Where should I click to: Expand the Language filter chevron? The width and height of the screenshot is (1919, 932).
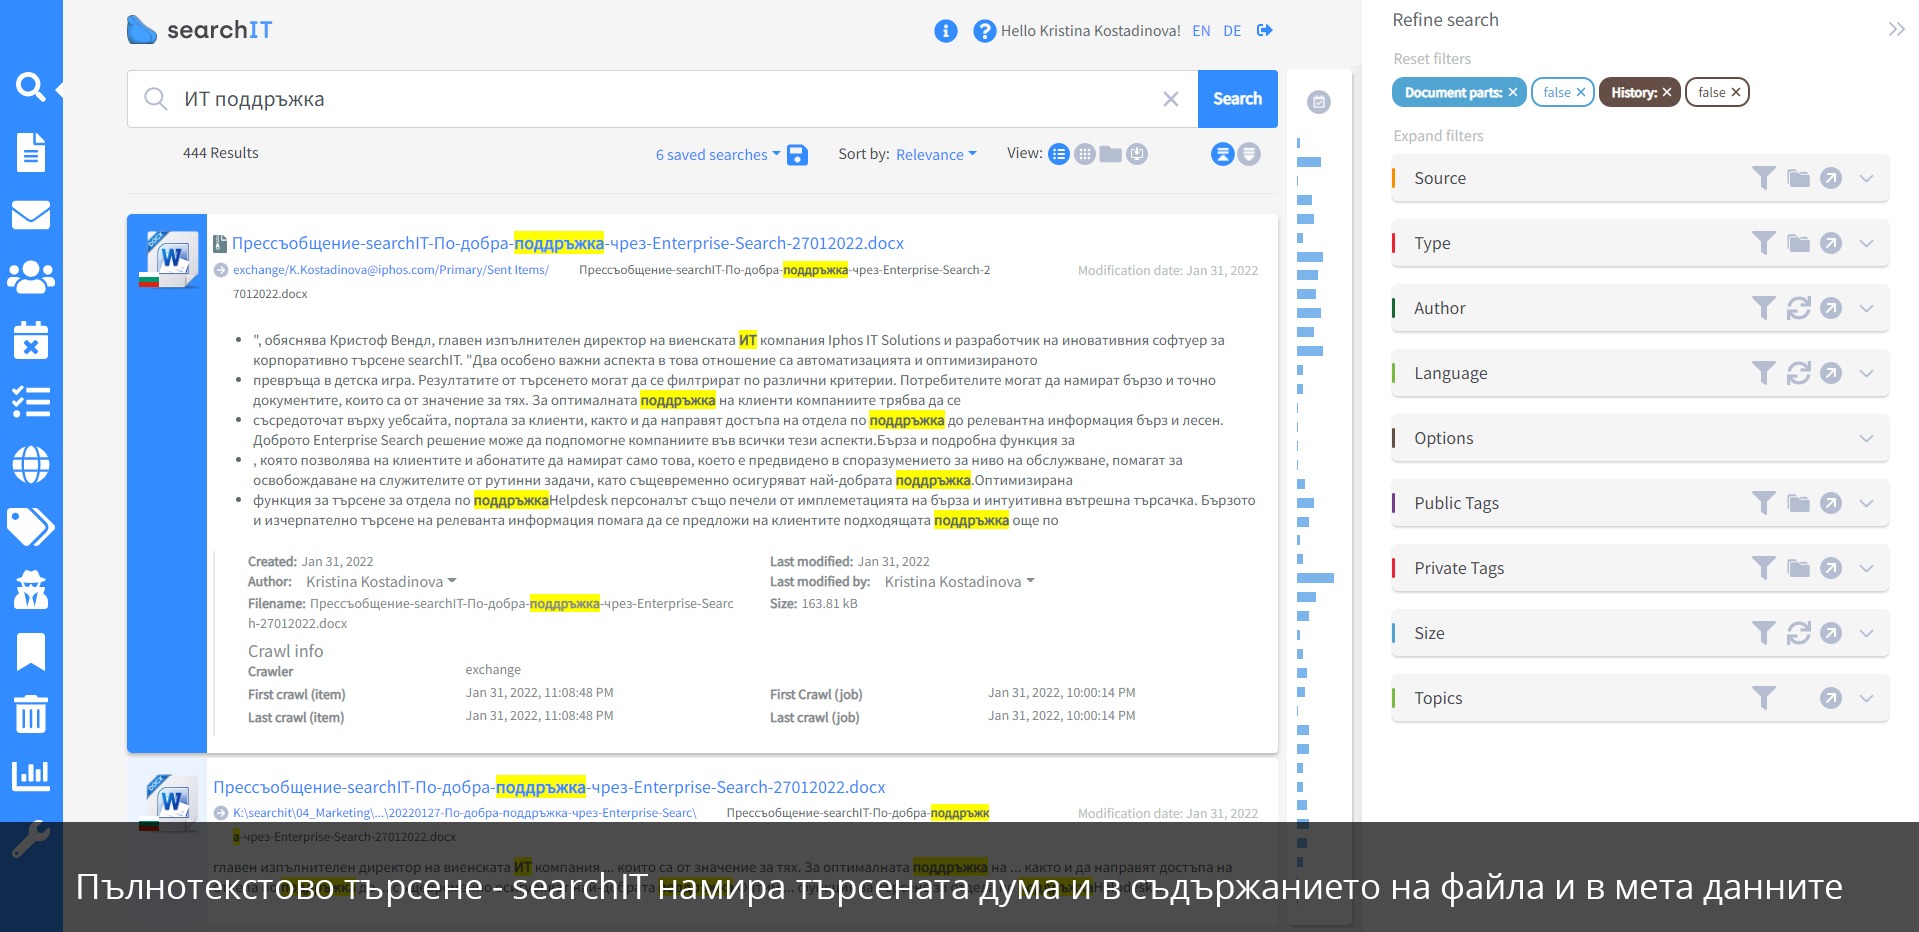coord(1866,373)
